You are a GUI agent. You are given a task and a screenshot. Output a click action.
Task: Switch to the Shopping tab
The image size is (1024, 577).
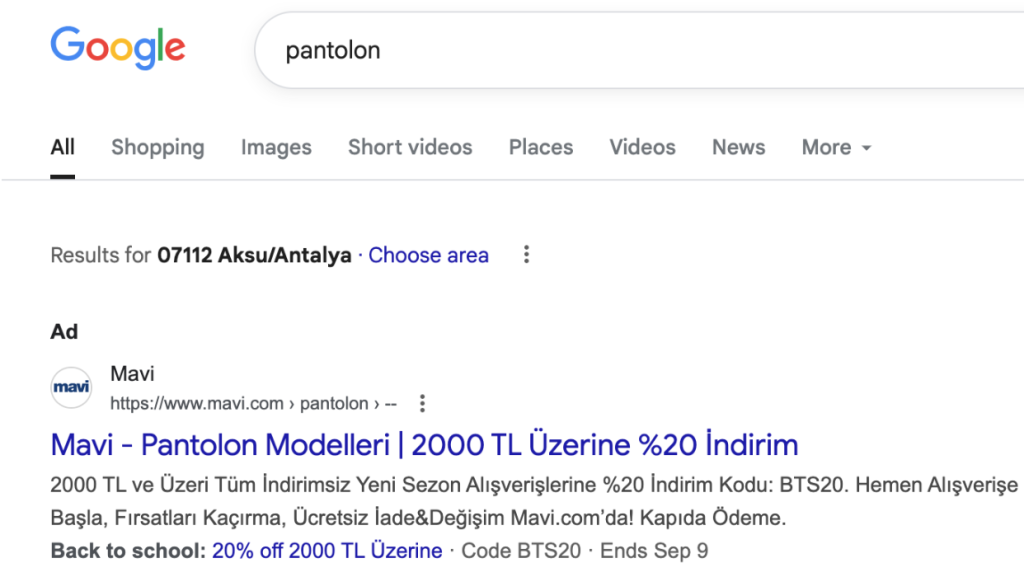pos(157,147)
